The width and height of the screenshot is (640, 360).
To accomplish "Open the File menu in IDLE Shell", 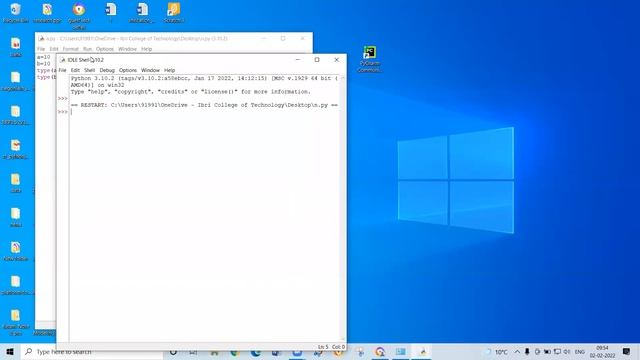I will tap(62, 70).
